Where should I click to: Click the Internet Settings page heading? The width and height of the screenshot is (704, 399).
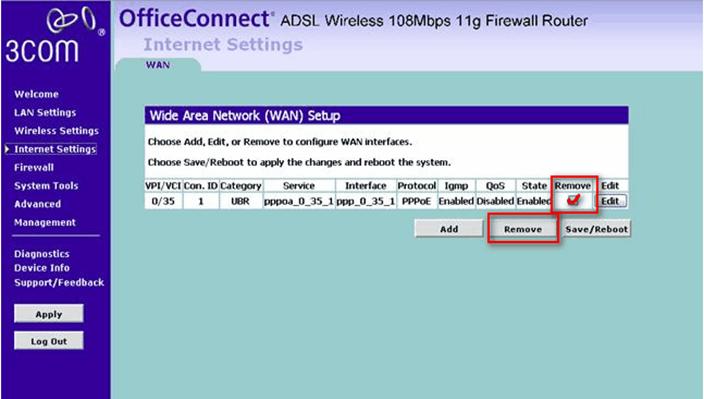tap(223, 44)
